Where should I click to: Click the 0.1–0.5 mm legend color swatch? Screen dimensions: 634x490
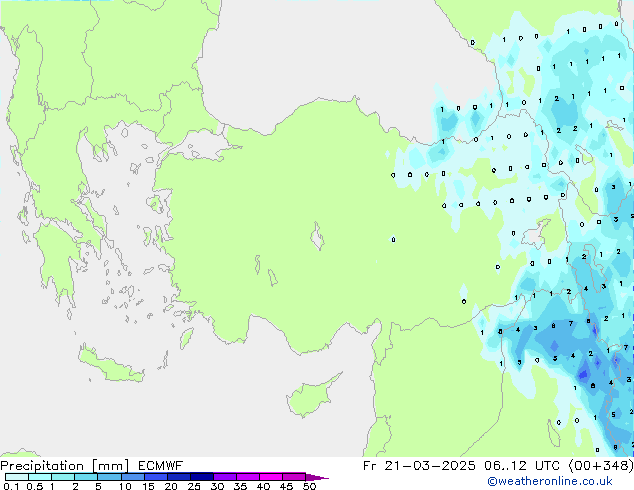click(17, 477)
